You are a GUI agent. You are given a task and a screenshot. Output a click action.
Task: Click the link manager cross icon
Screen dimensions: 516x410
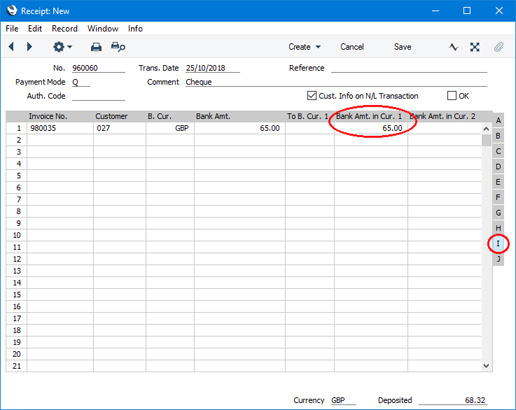(x=475, y=47)
